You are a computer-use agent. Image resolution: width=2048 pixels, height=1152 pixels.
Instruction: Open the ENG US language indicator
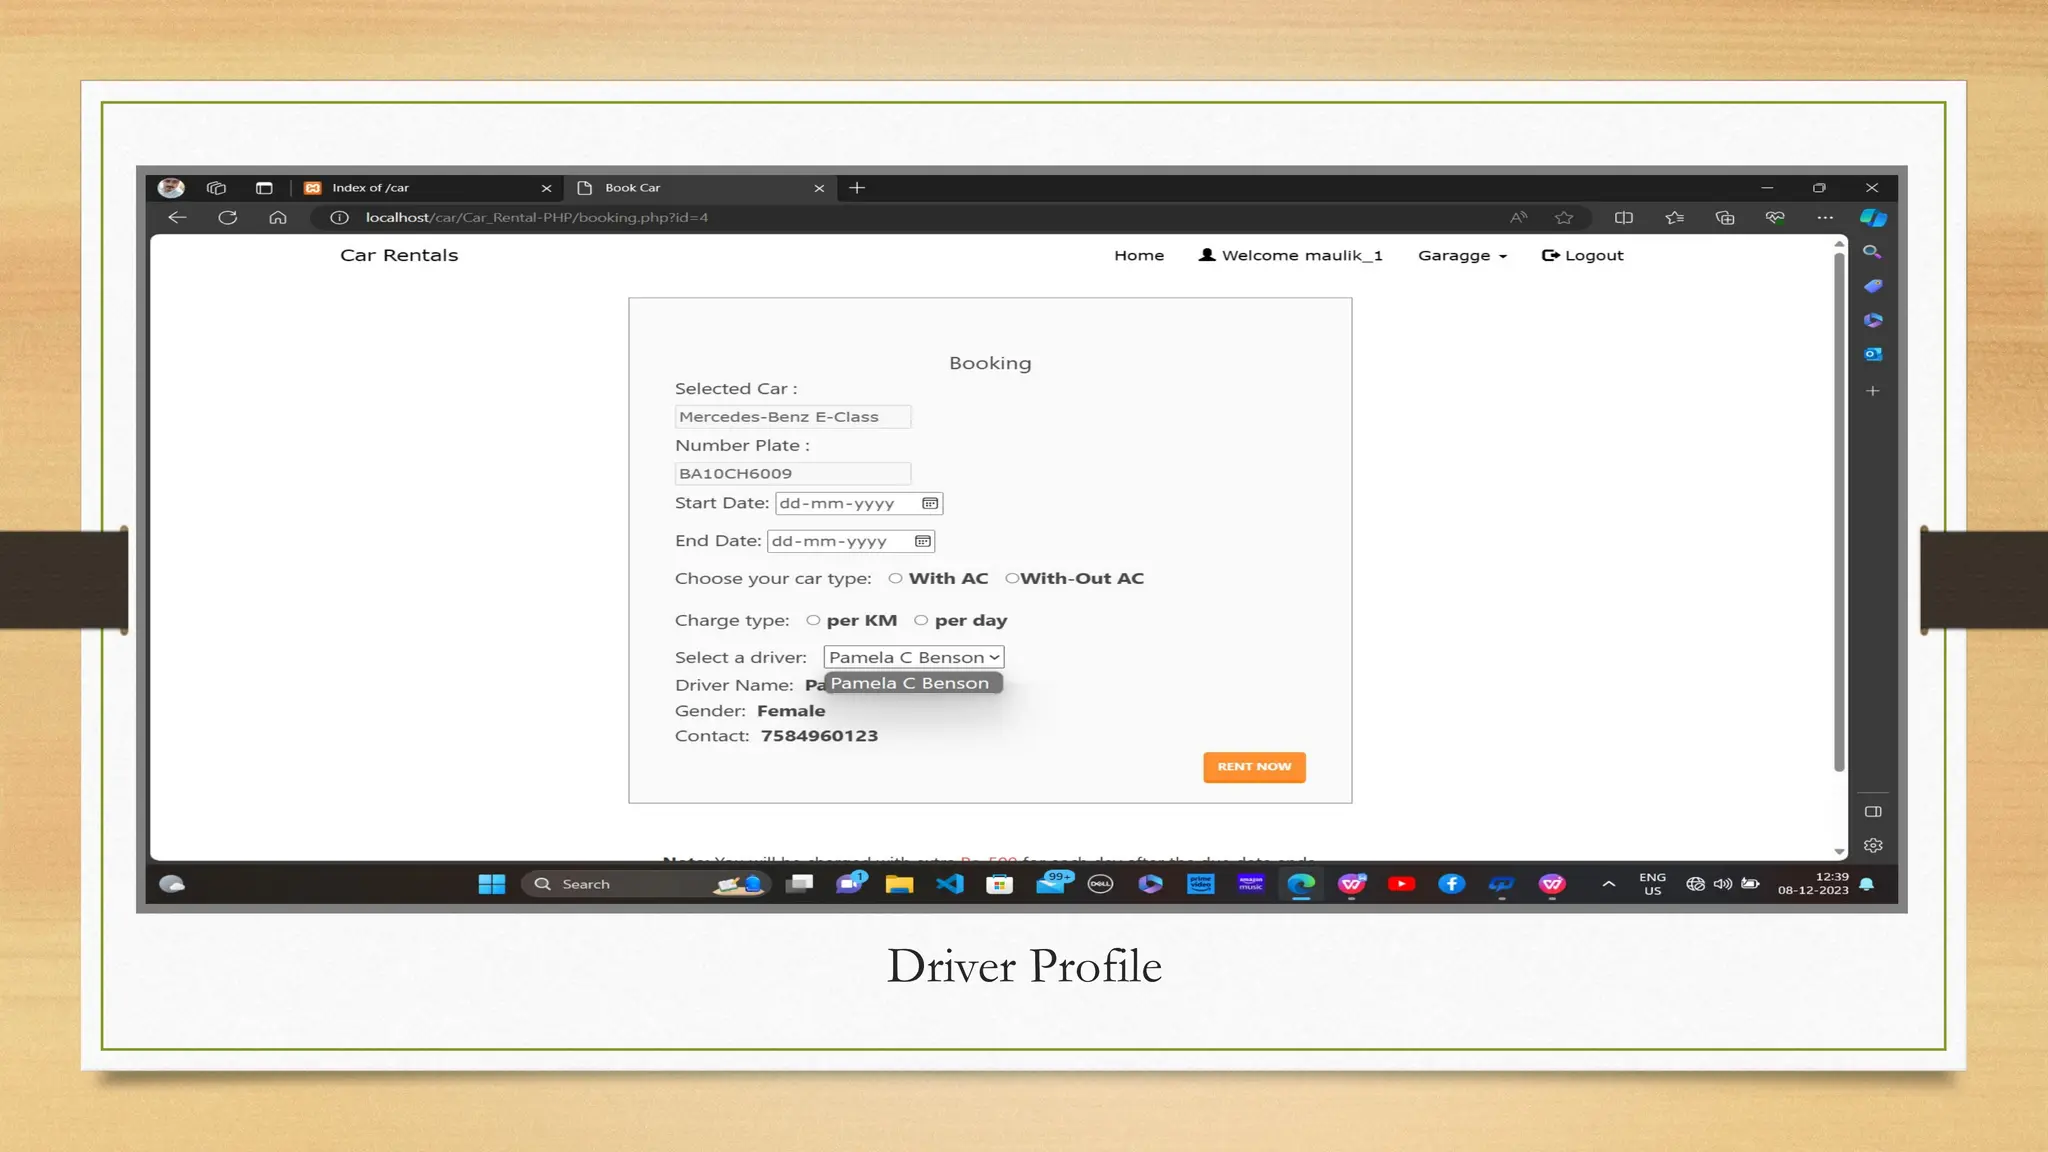1653,884
